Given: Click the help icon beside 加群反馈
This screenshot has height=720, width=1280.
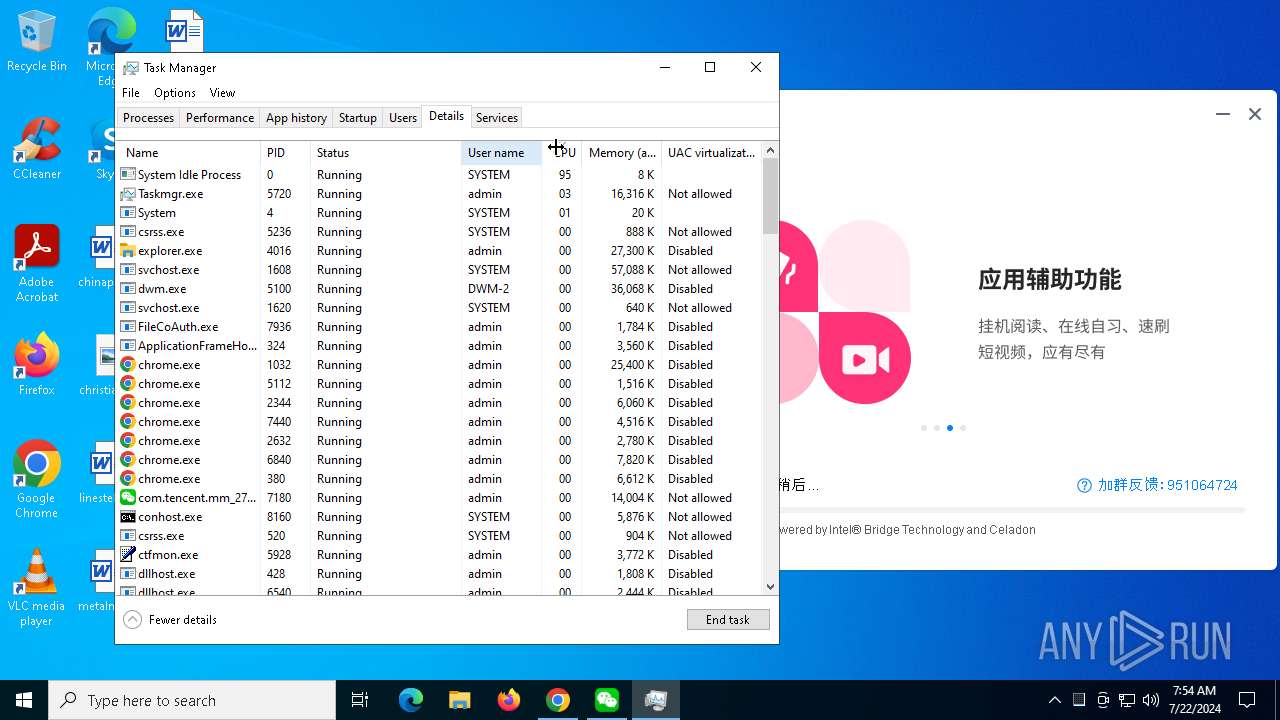Looking at the screenshot, I should point(1084,485).
